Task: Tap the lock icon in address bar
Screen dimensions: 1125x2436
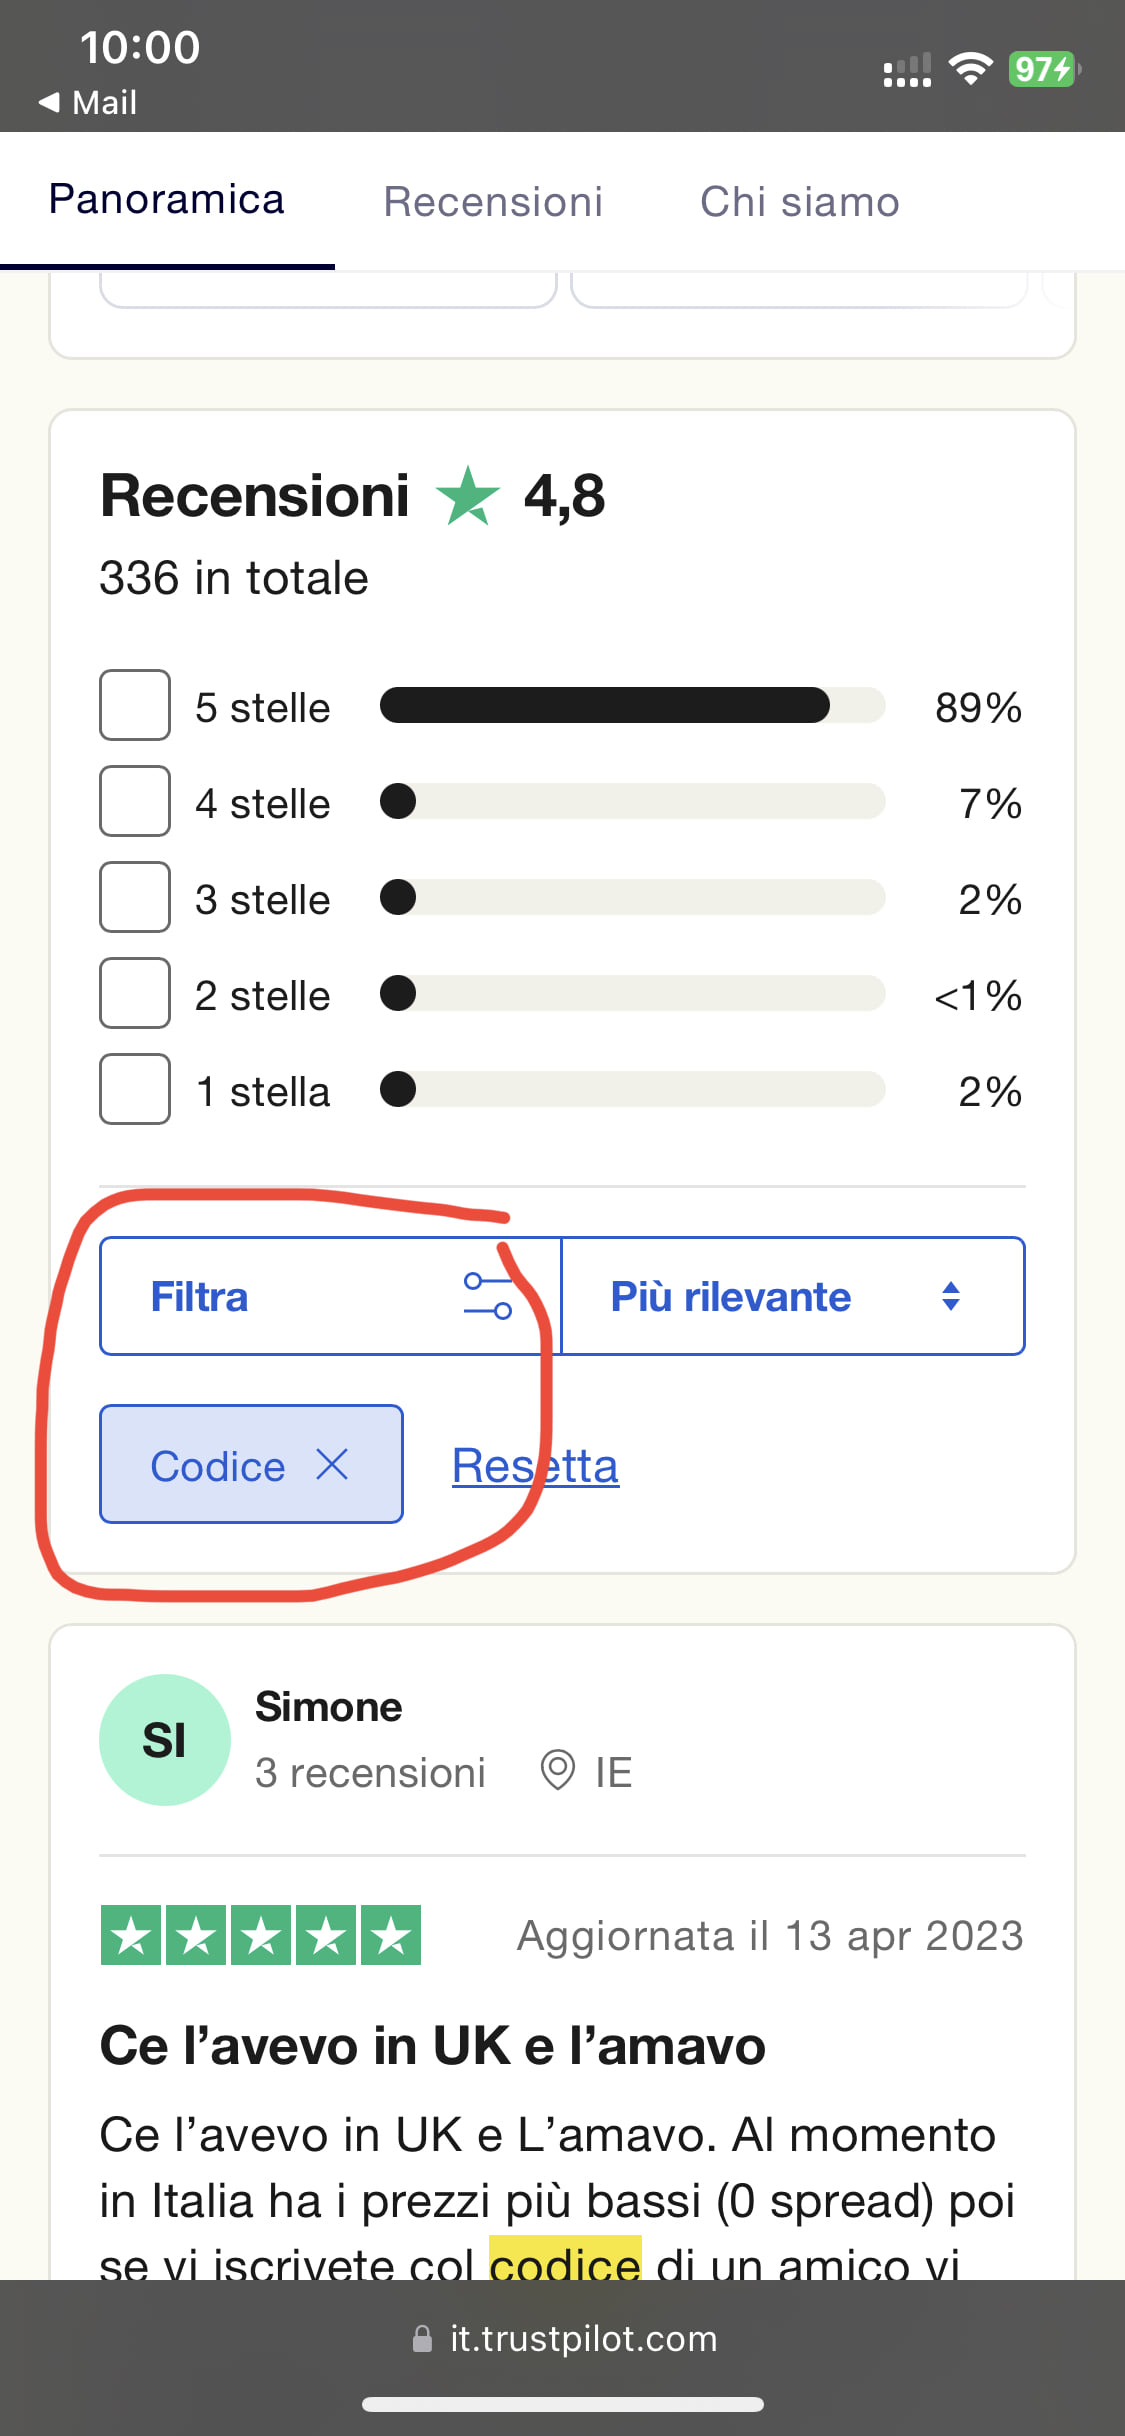Action: coord(423,2339)
